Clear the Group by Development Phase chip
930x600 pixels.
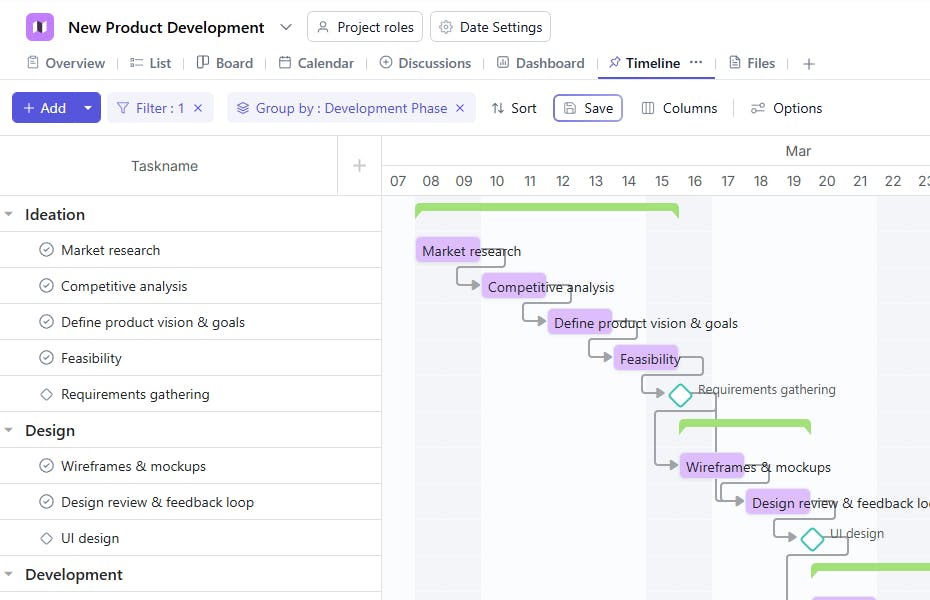pos(460,108)
